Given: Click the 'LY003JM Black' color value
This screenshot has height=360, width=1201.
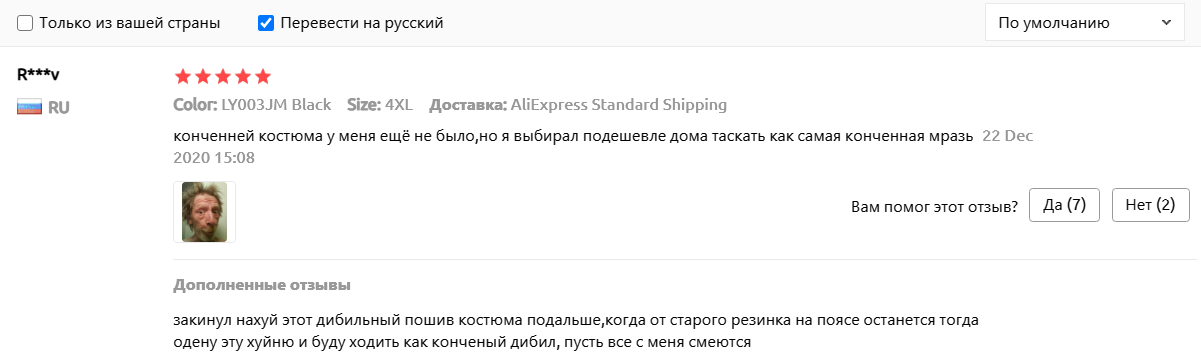Looking at the screenshot, I should 277,105.
